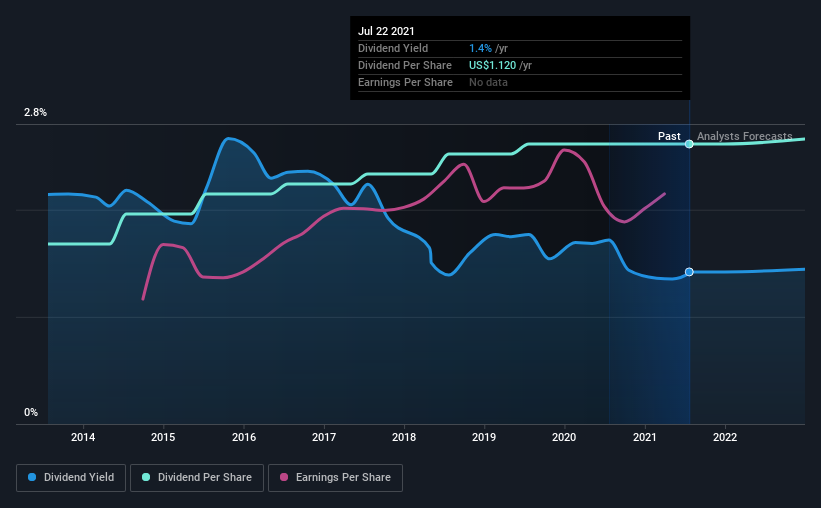
Task: Click the US$1.120 dividend per share value
Action: point(492,65)
